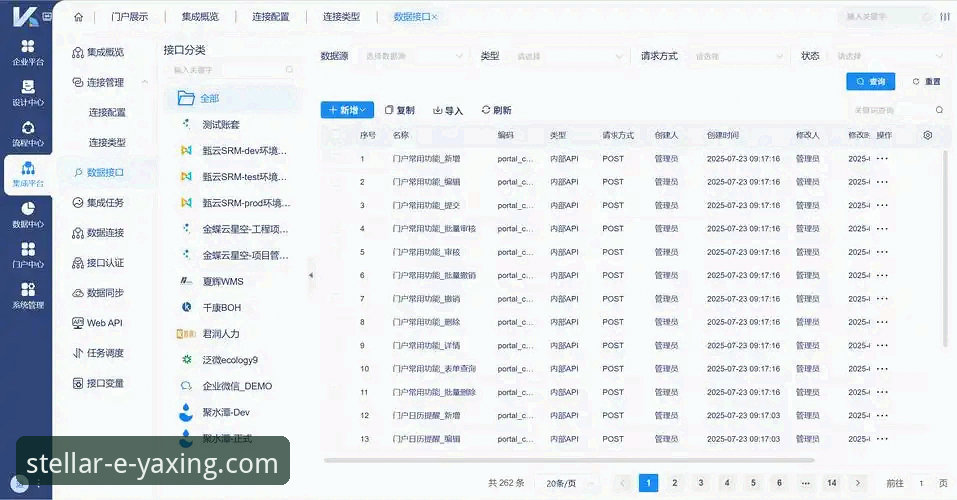The image size is (957, 500).
Task: Switch to 集成概览 tab
Action: click(x=200, y=17)
